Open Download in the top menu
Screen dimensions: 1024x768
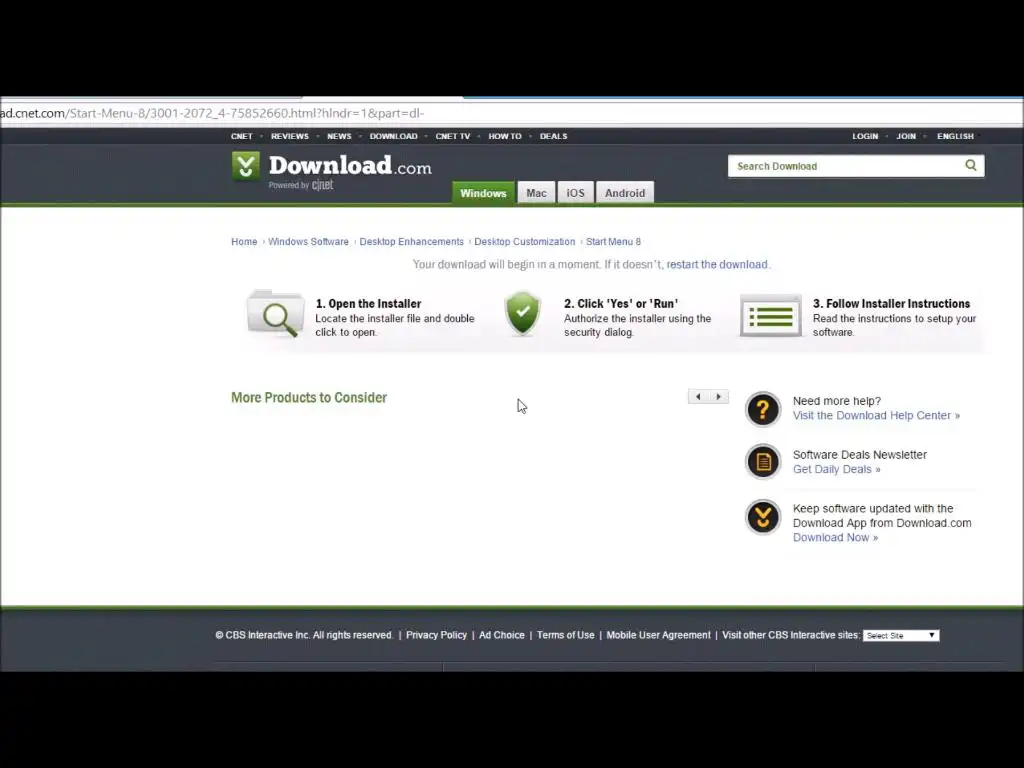coord(393,136)
